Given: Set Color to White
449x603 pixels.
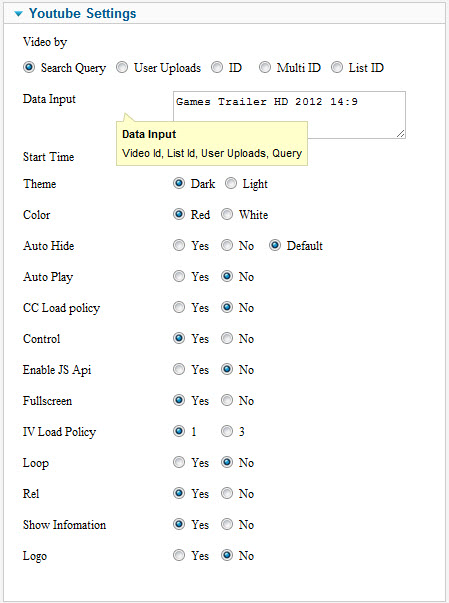Looking at the screenshot, I should (x=227, y=214).
